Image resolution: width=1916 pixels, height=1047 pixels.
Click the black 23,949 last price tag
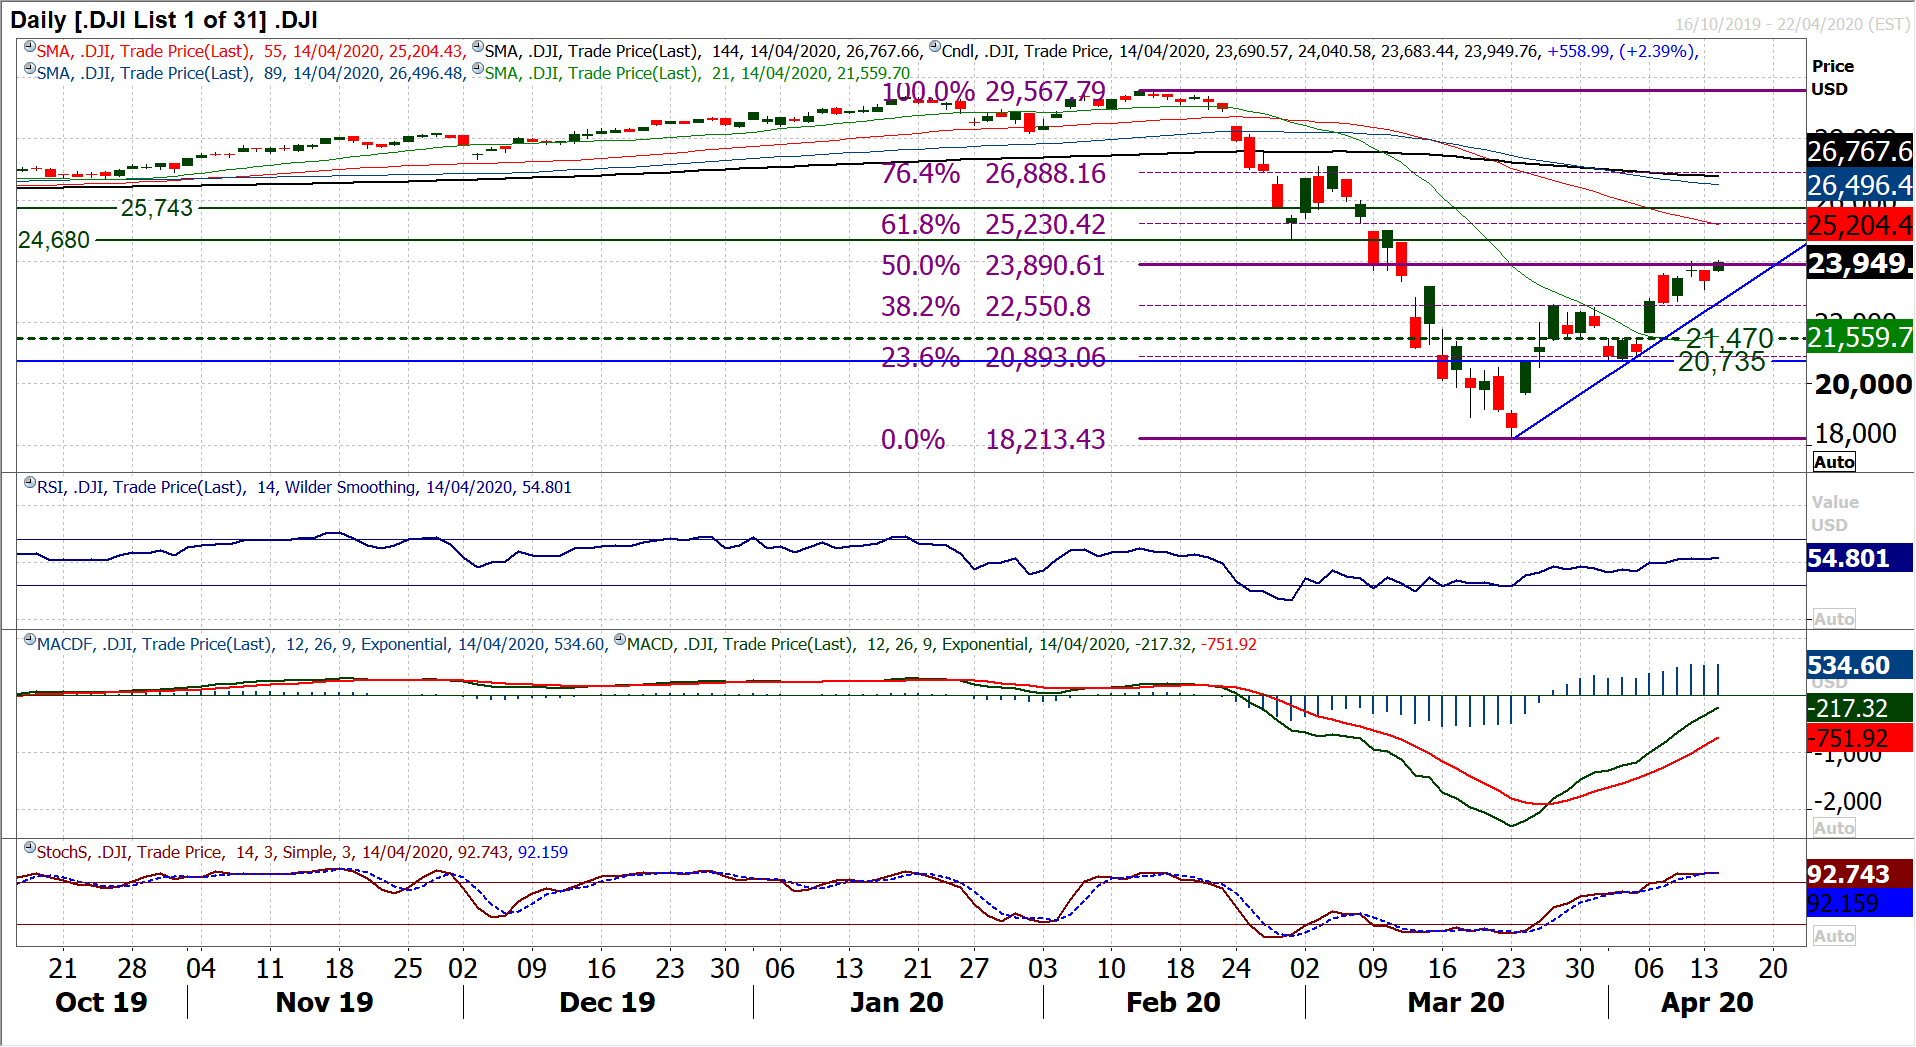click(x=1860, y=263)
